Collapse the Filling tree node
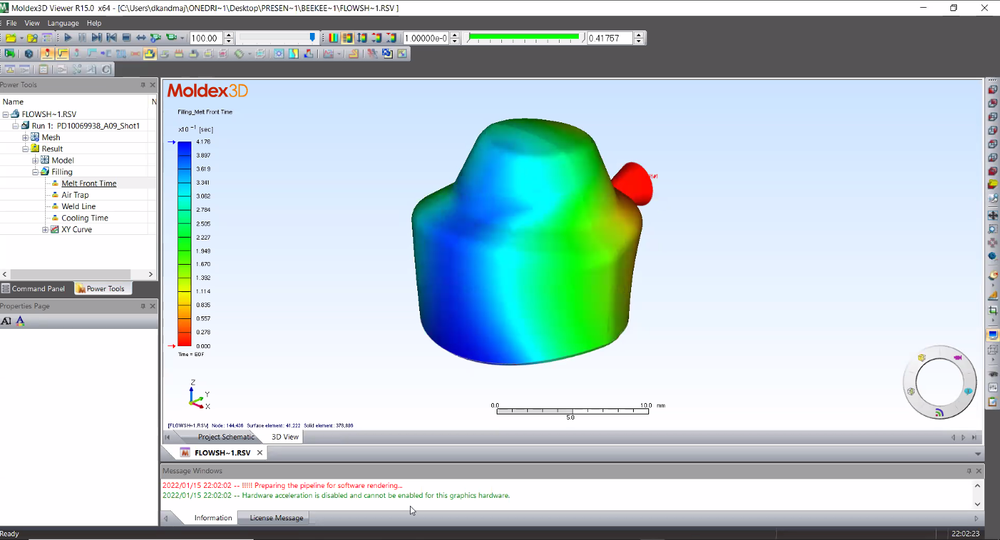Image resolution: width=1000 pixels, height=540 pixels. [35, 171]
